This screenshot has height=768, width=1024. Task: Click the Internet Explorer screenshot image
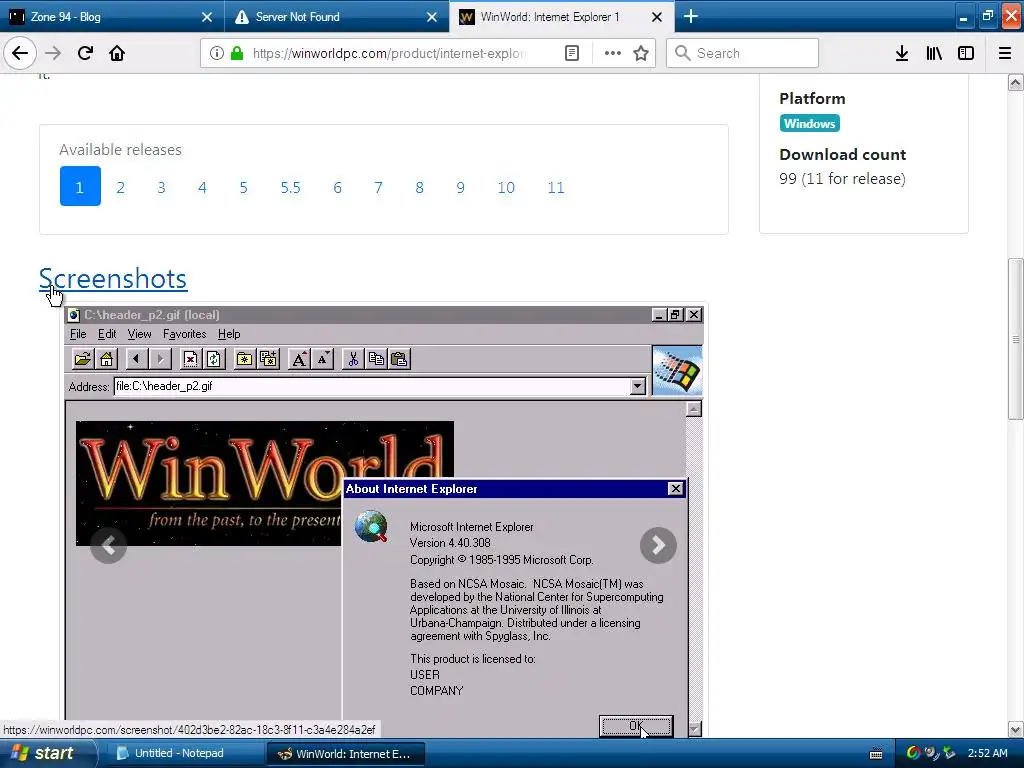[x=385, y=520]
